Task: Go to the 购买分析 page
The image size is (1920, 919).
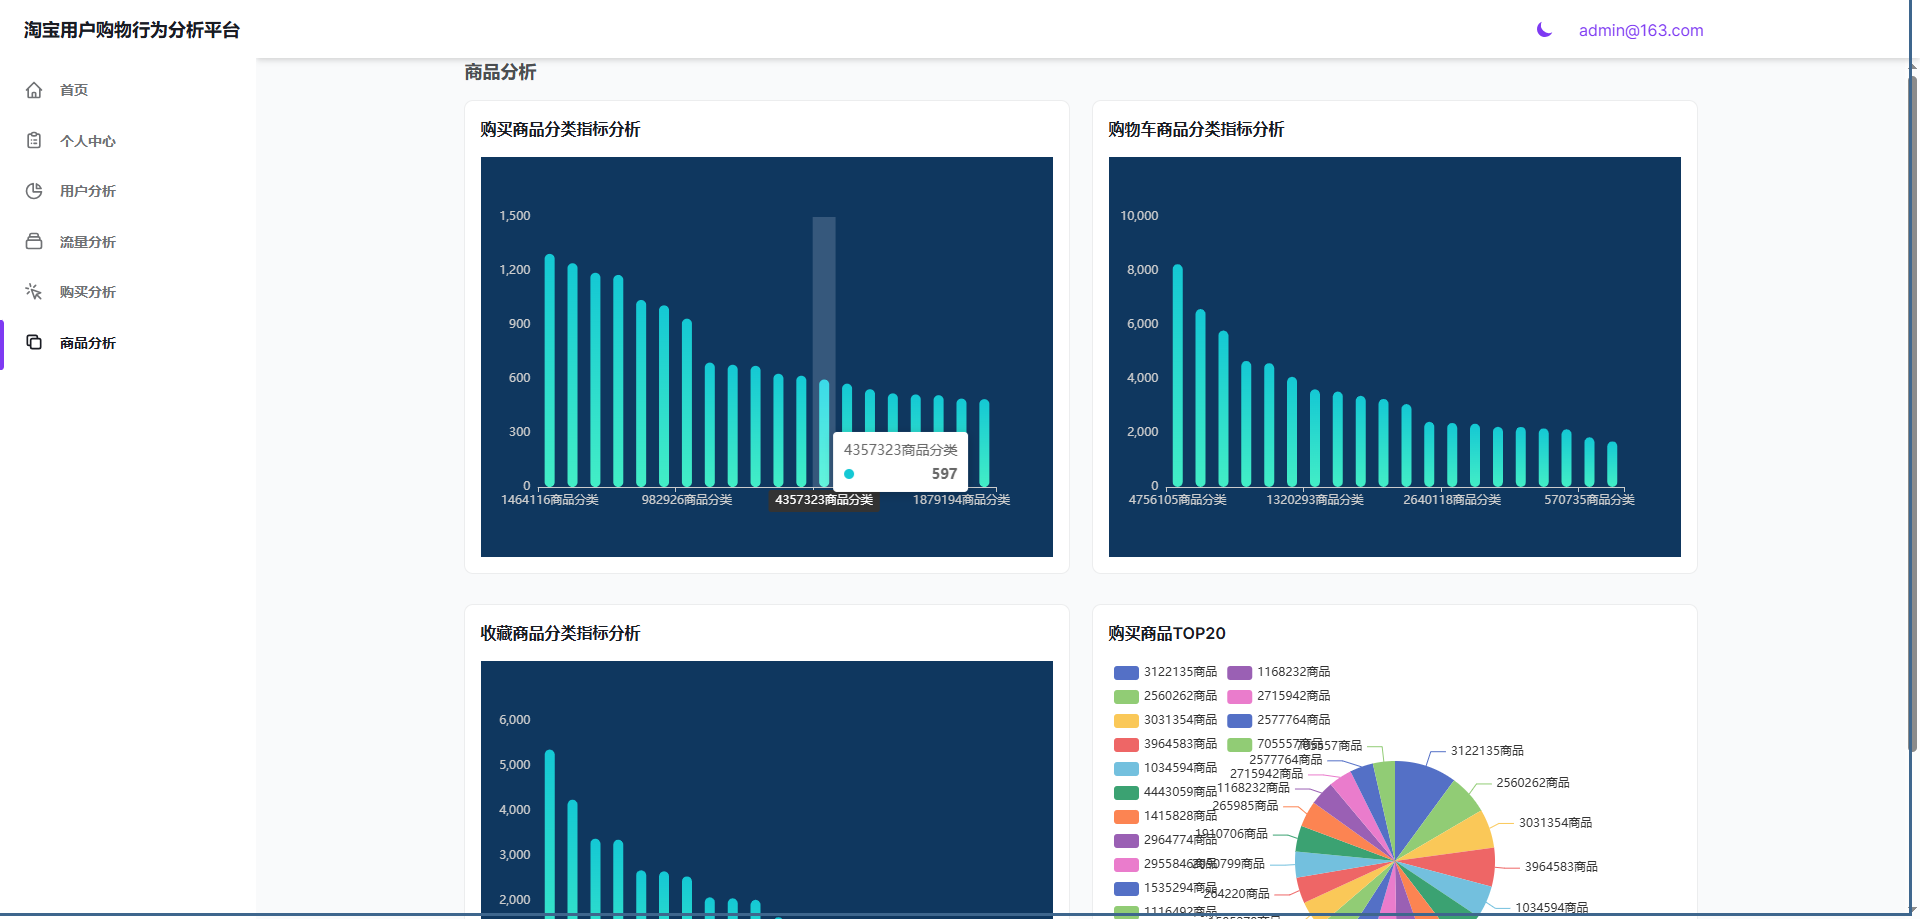Action: (x=88, y=292)
